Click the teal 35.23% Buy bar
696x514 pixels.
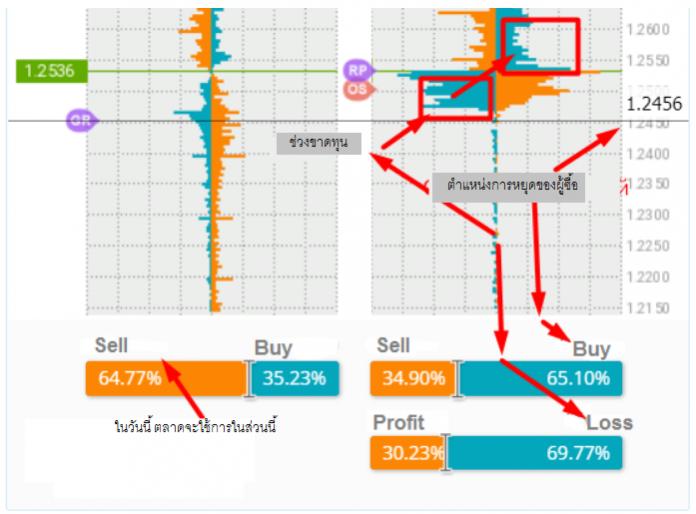coord(296,378)
